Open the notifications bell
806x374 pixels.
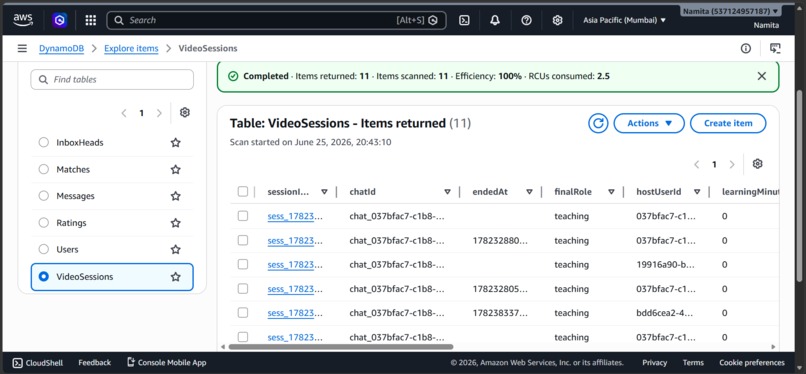[x=495, y=20]
